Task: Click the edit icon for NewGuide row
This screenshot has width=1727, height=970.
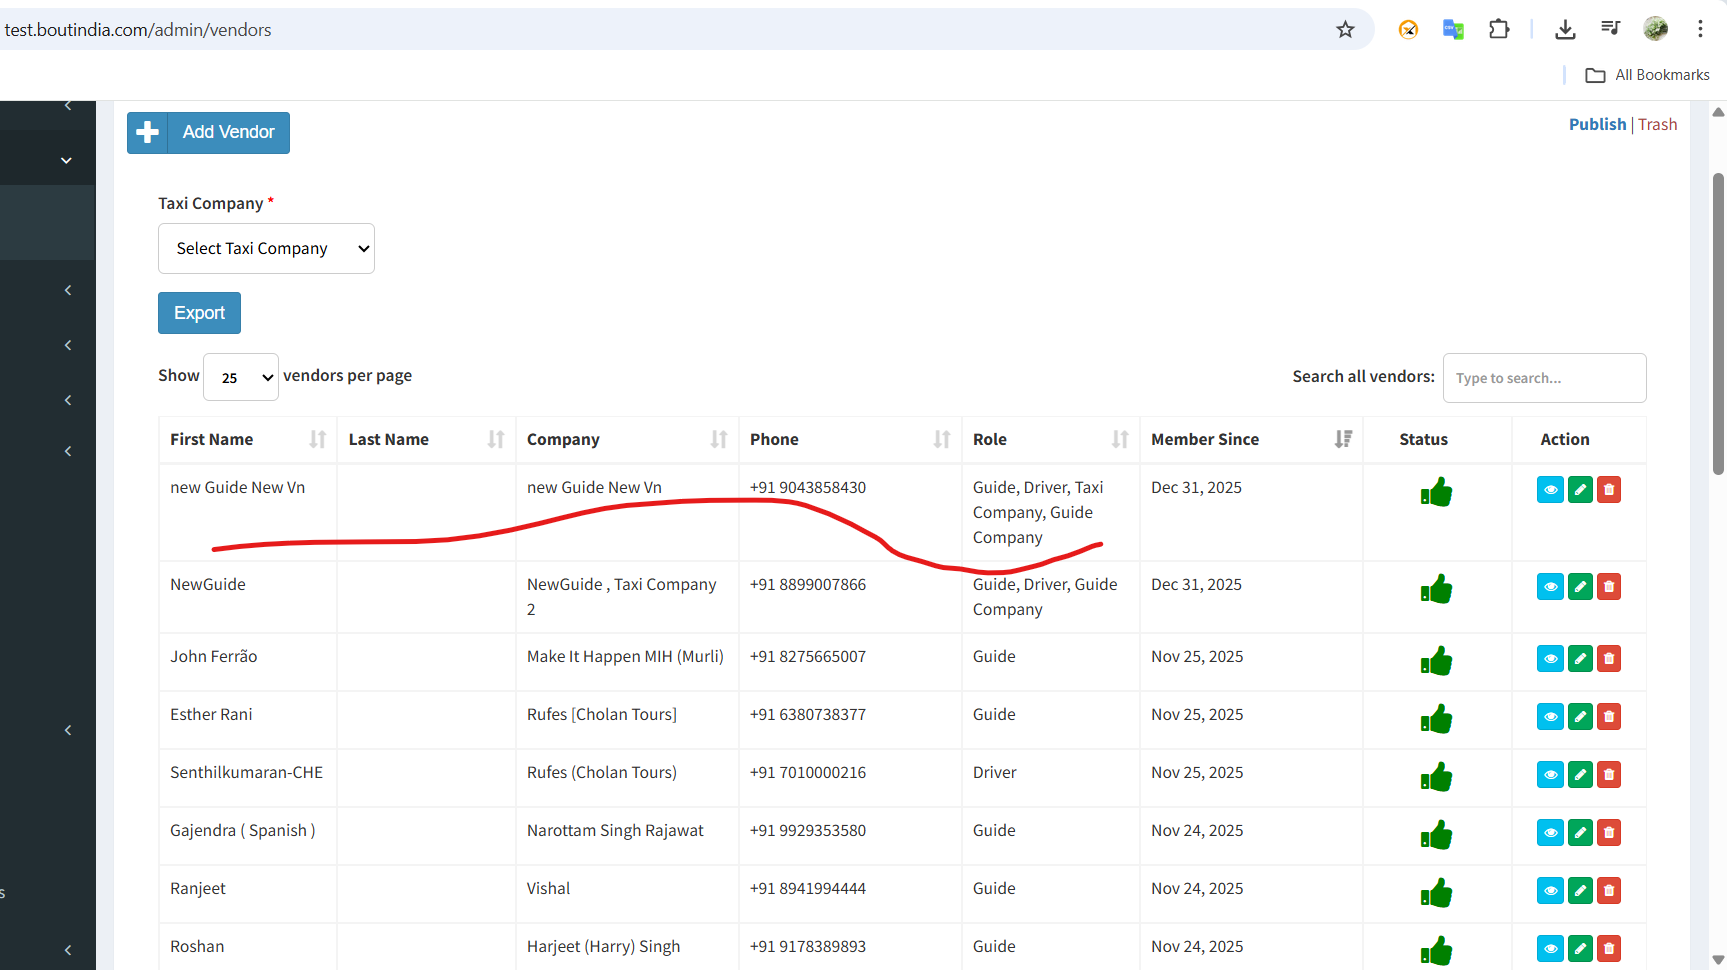Action: (x=1580, y=586)
